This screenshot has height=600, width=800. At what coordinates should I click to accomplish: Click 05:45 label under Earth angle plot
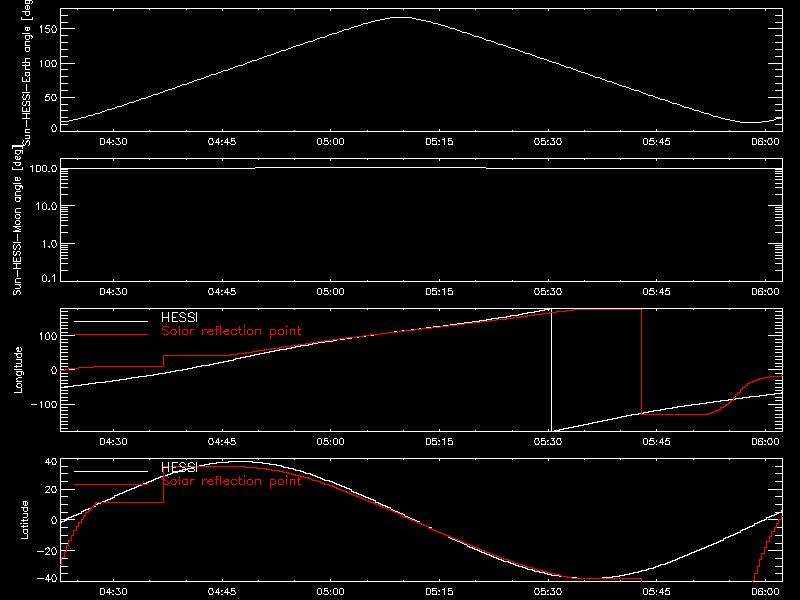pos(657,142)
